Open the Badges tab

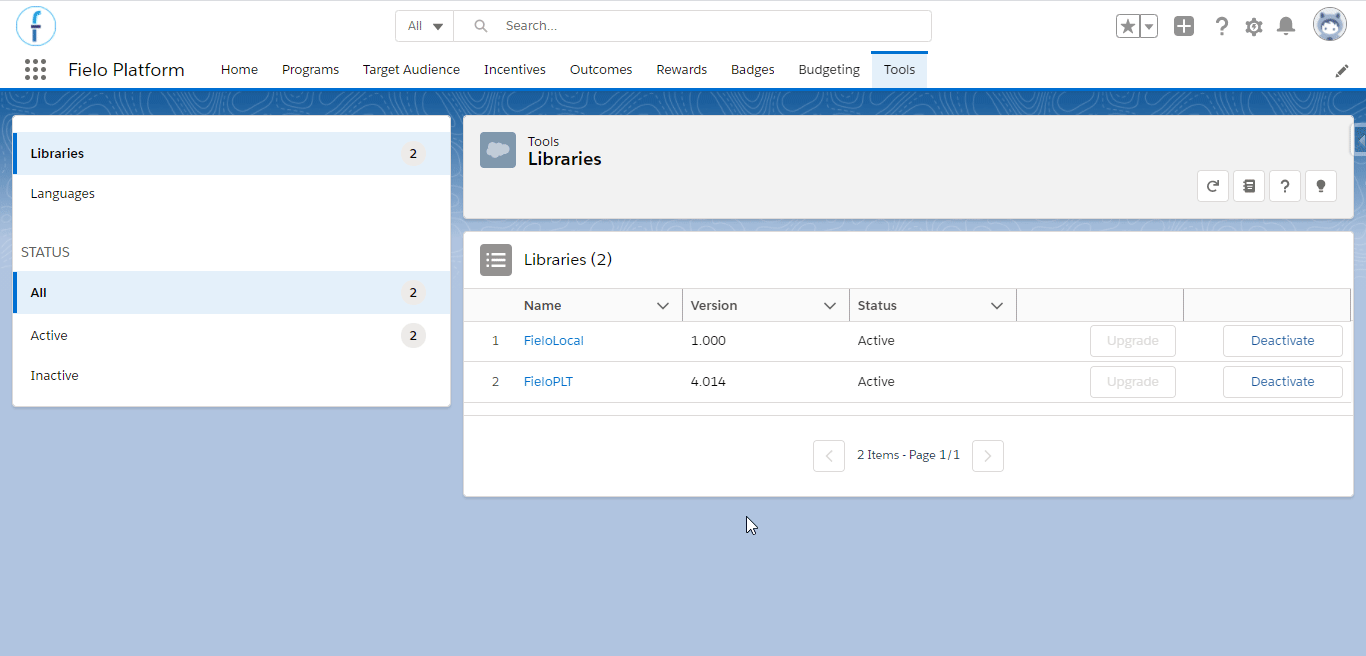[753, 70]
